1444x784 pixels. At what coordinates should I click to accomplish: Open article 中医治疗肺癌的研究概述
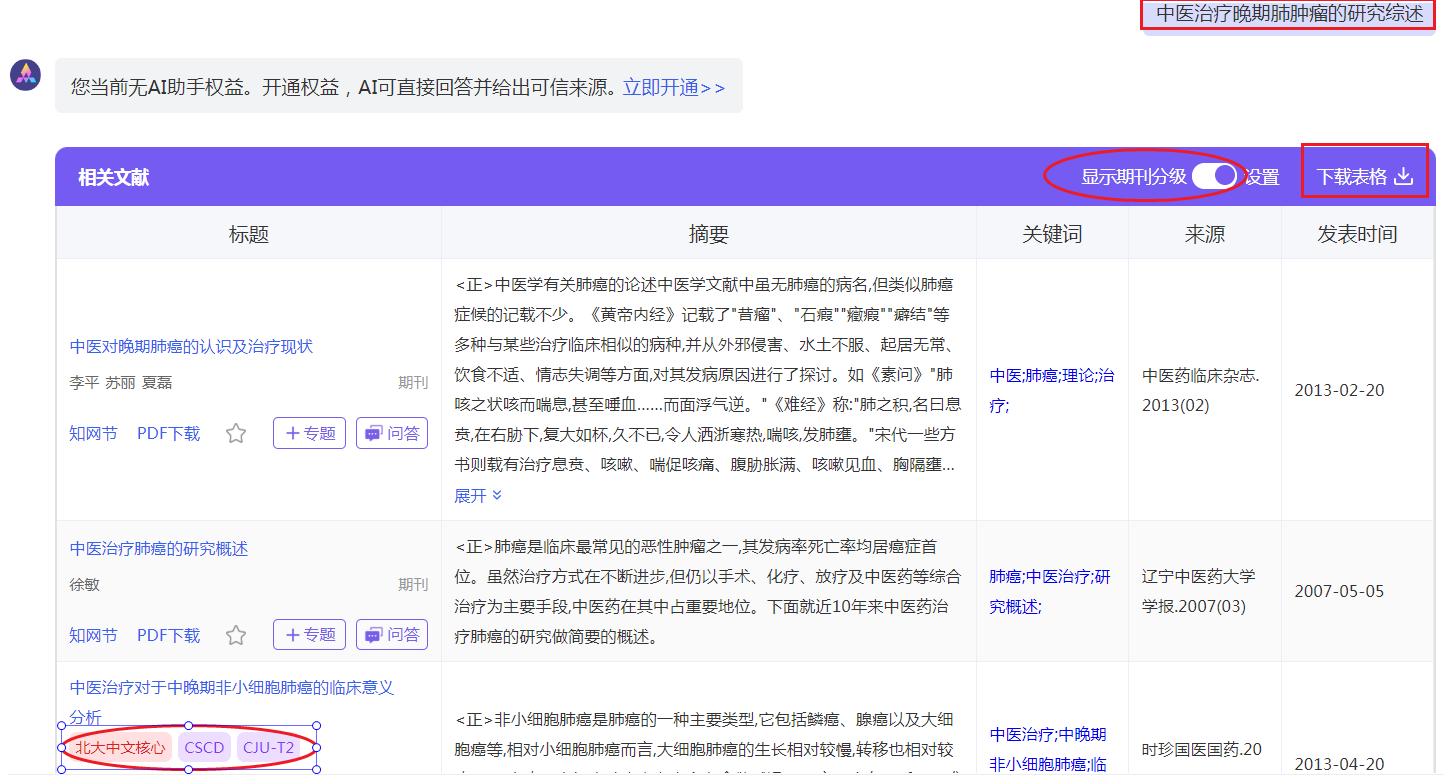tap(159, 549)
